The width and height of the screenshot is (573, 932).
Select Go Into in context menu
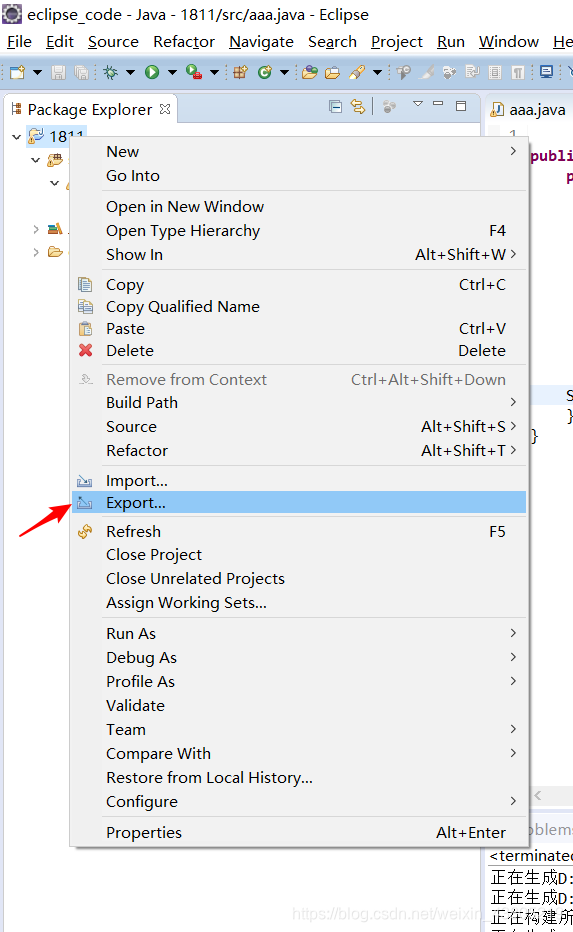click(x=299, y=175)
